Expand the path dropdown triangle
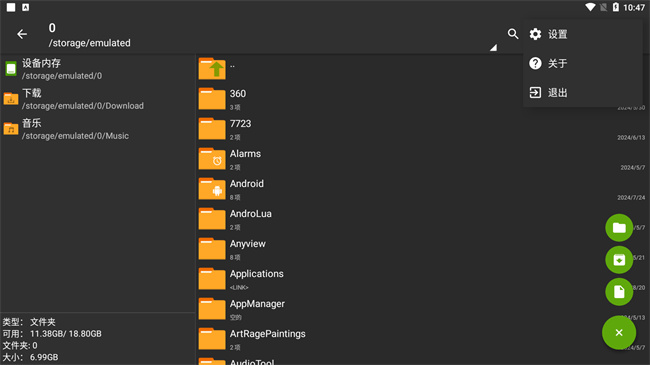Image resolution: width=650 pixels, height=365 pixels. pyautogui.click(x=493, y=48)
